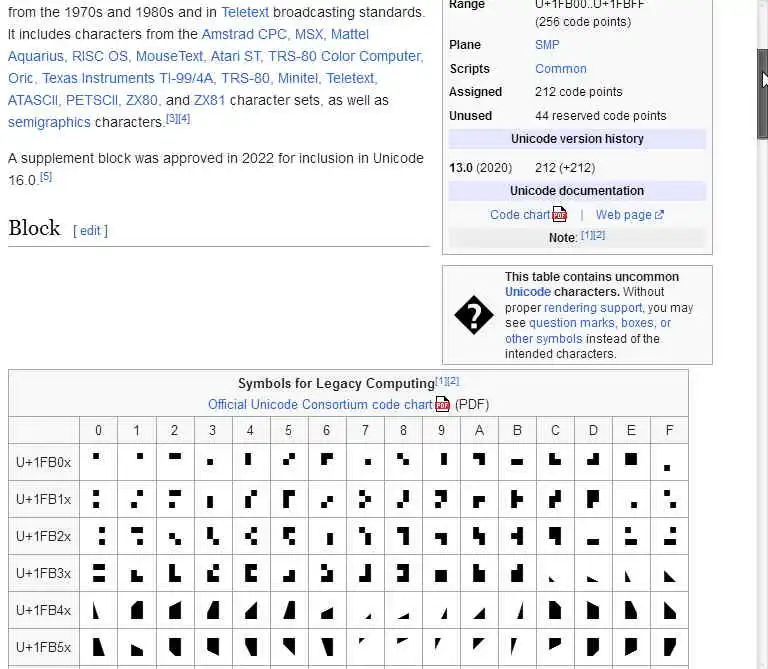This screenshot has width=768, height=669.
Task: Click glyph in row U+1FB2x column C
Action: coord(555,536)
